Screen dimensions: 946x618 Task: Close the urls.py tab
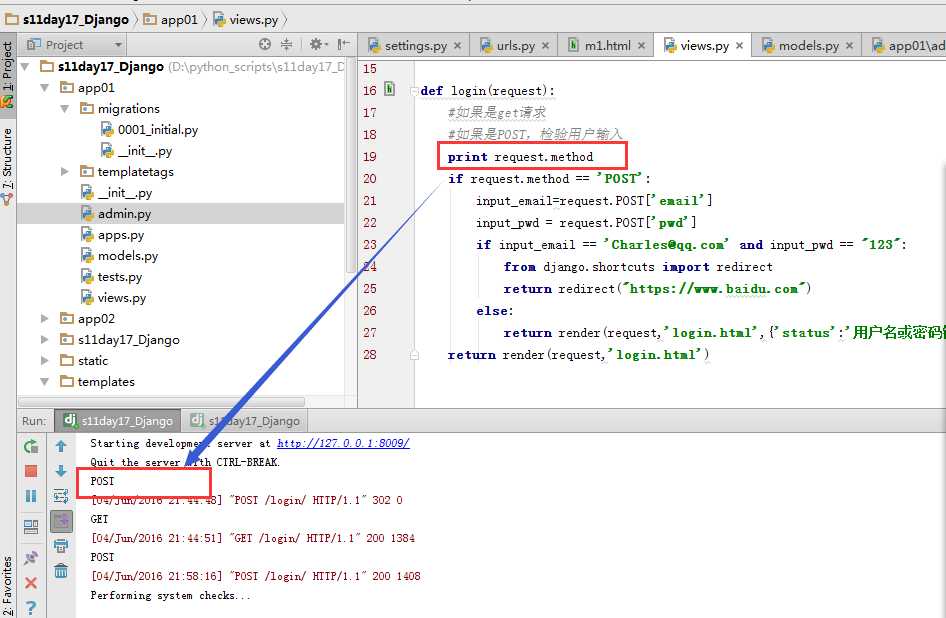(545, 46)
